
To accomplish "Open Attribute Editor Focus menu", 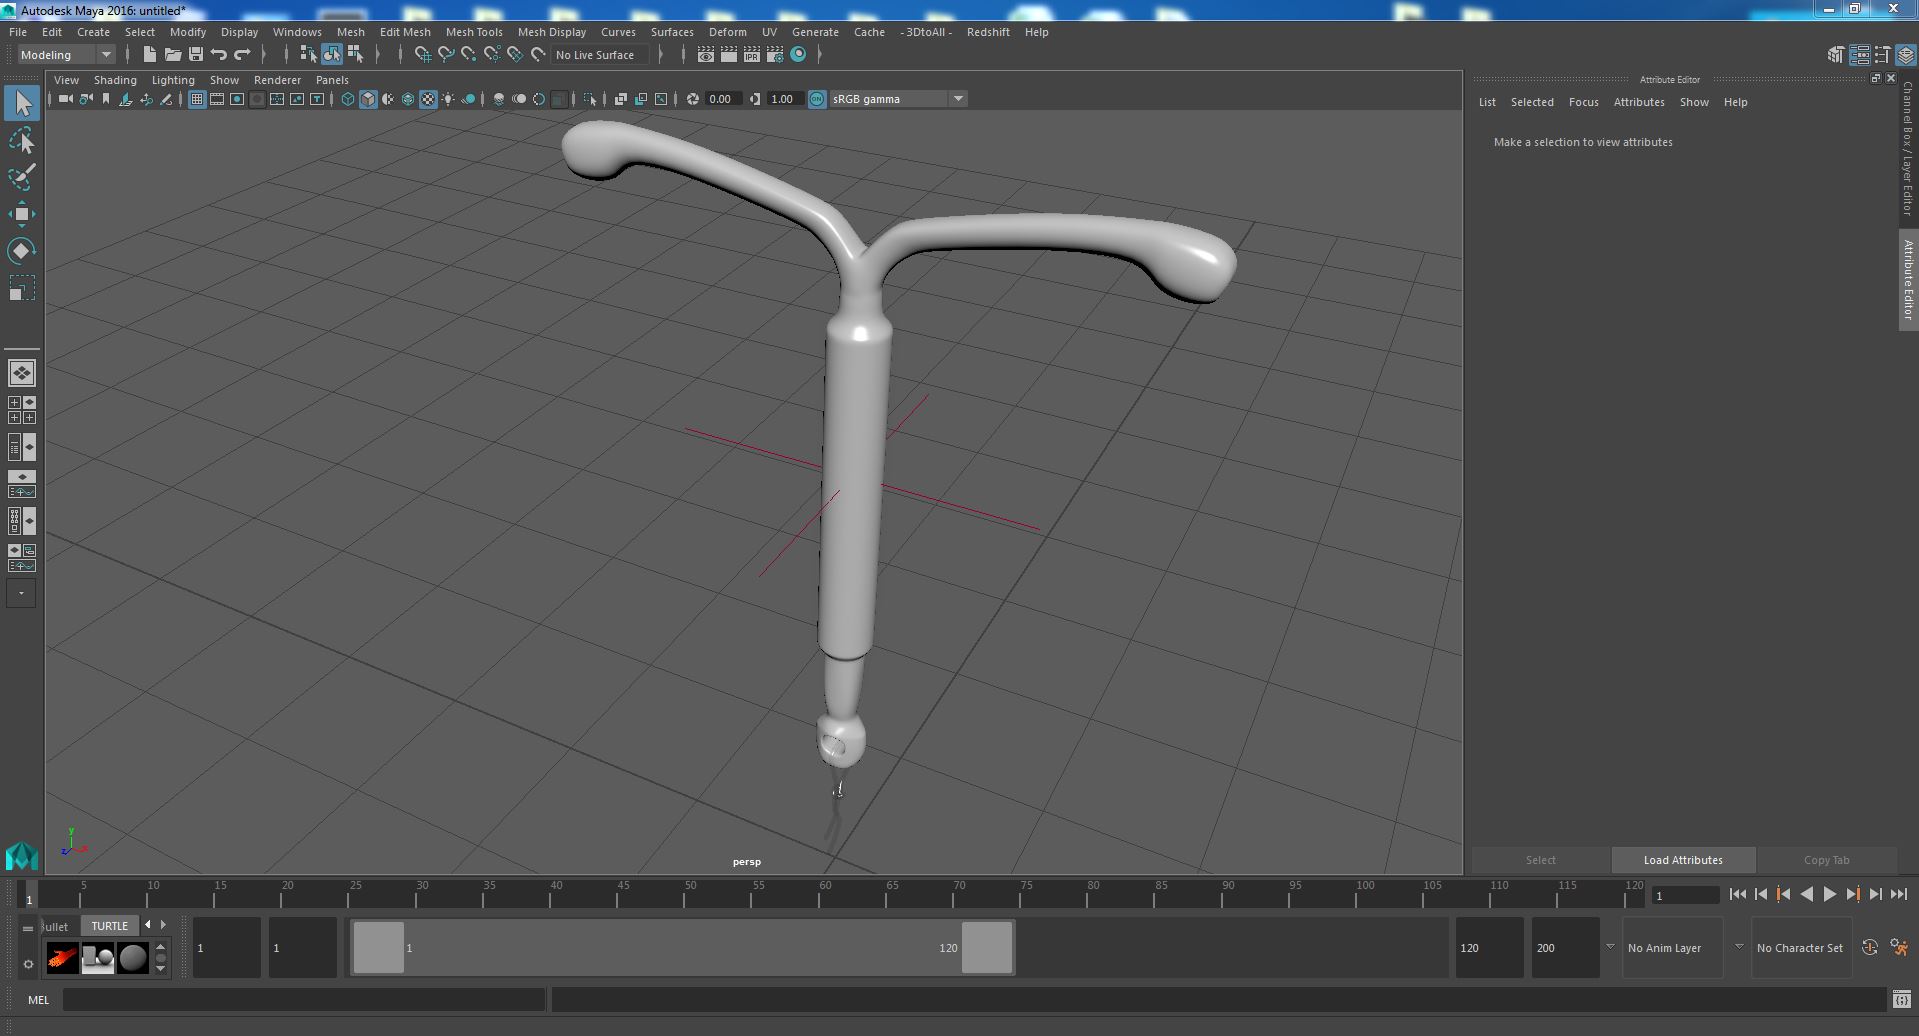I will coord(1583,102).
